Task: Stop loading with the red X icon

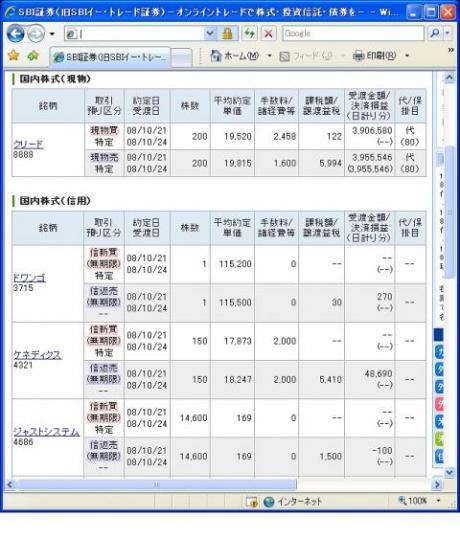Action: [269, 34]
